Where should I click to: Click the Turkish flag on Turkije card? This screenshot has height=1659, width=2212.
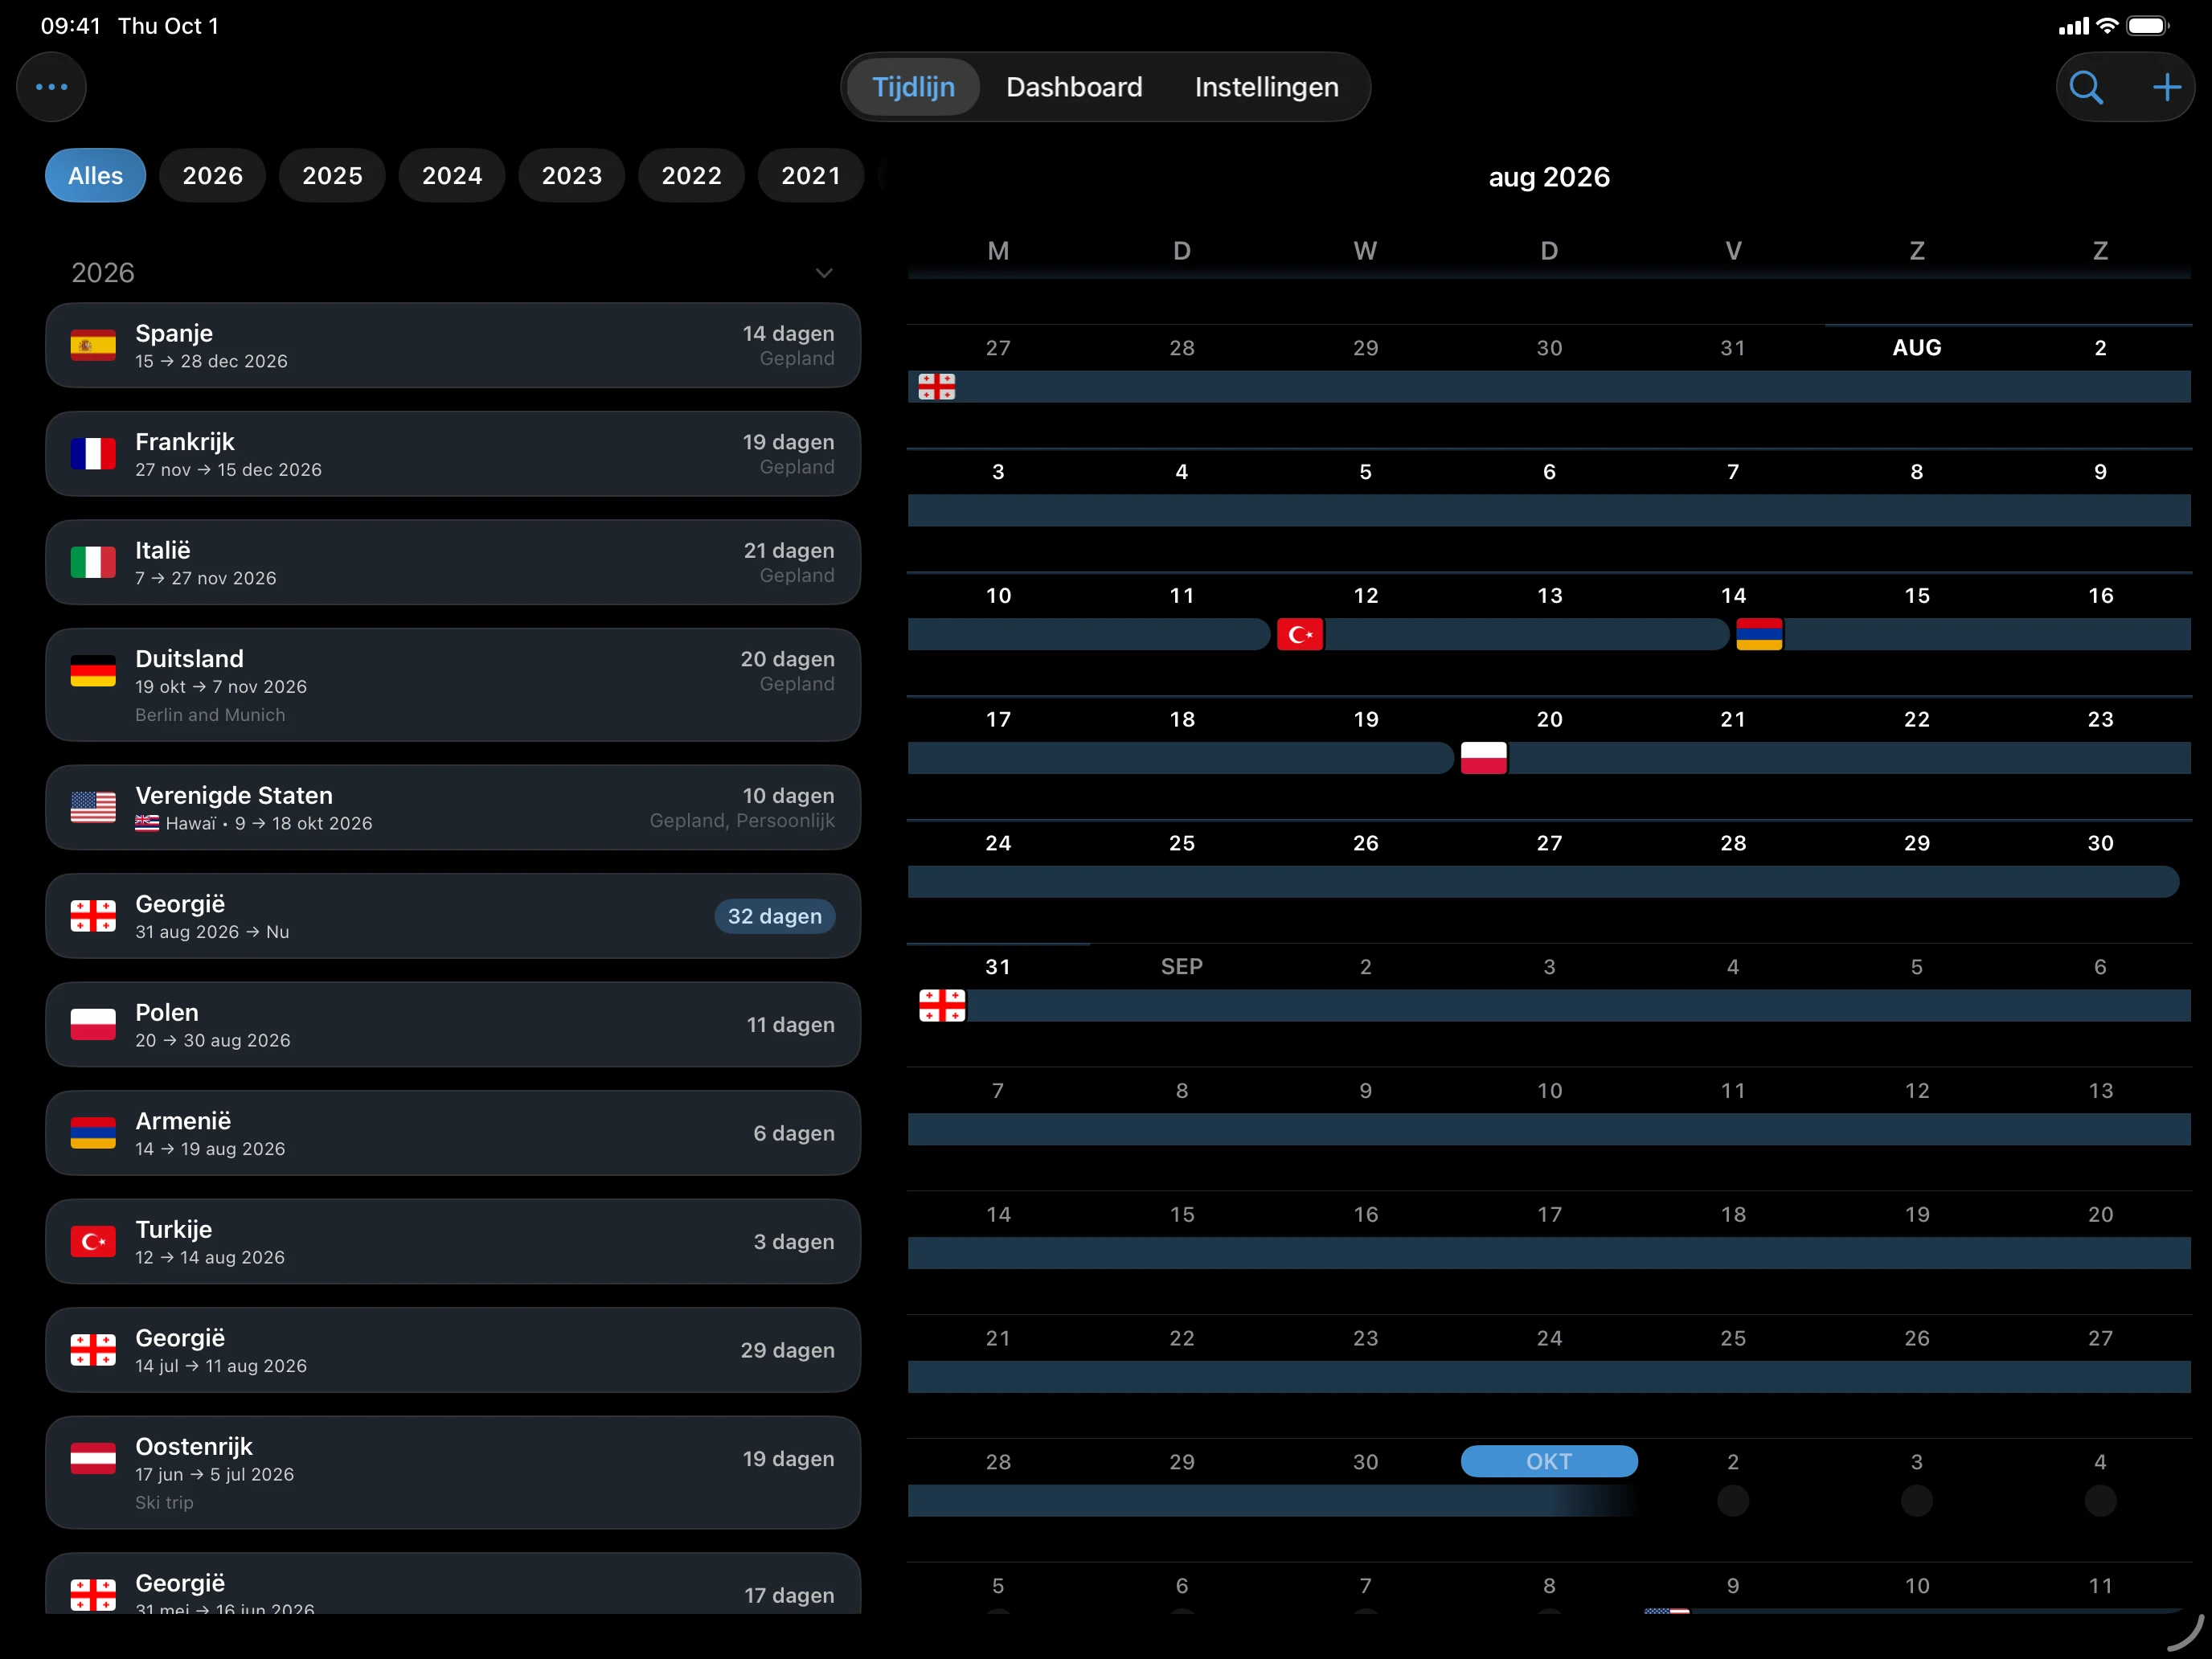(93, 1241)
